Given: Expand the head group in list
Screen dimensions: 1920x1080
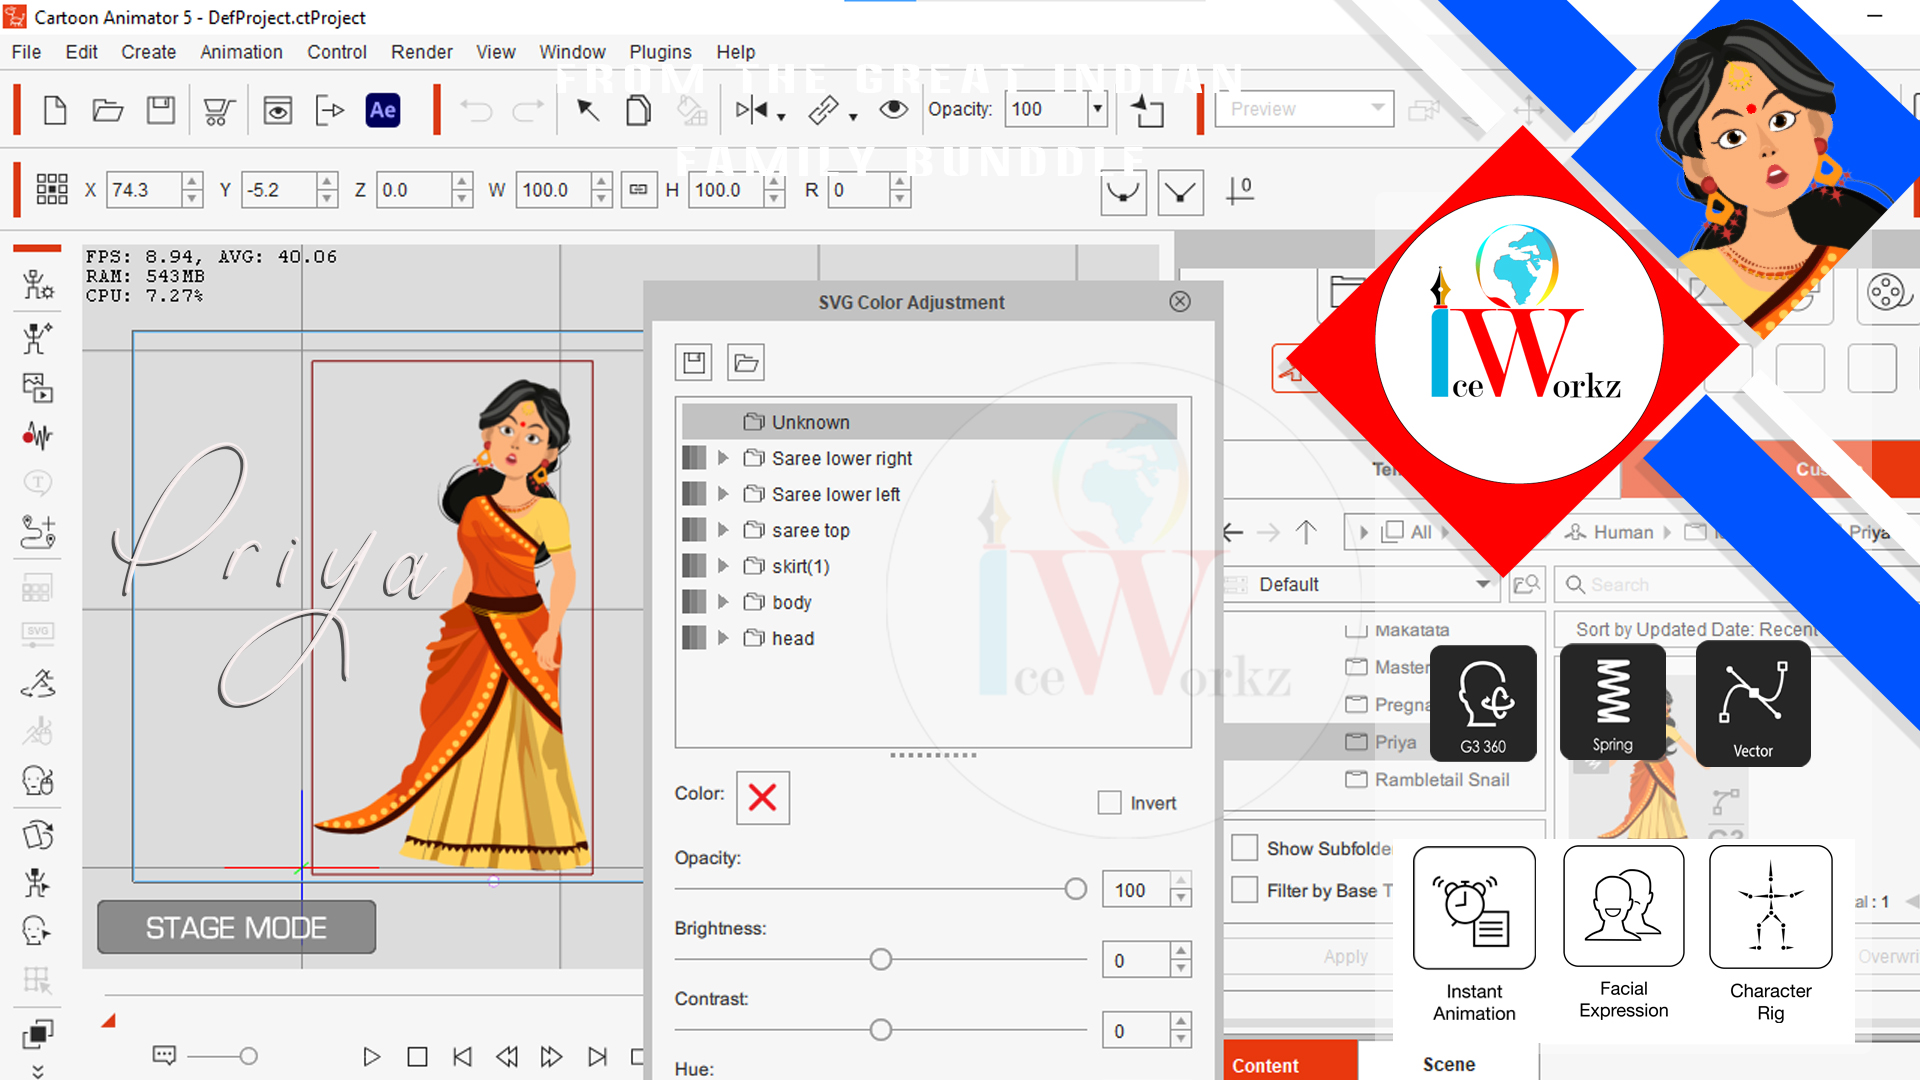Looking at the screenshot, I should point(723,638).
